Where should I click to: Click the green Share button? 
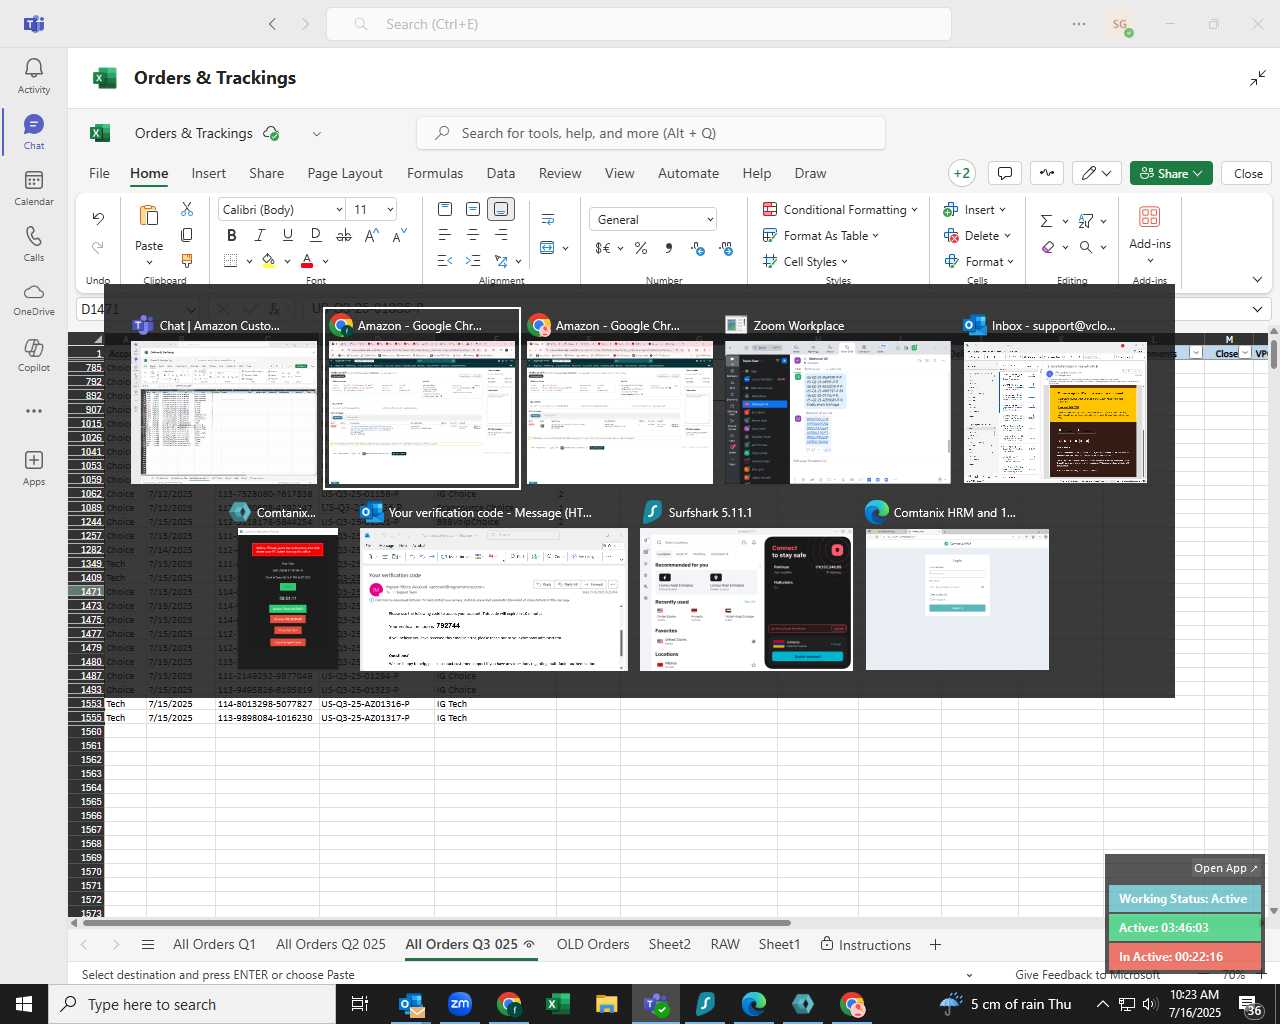point(1171,173)
